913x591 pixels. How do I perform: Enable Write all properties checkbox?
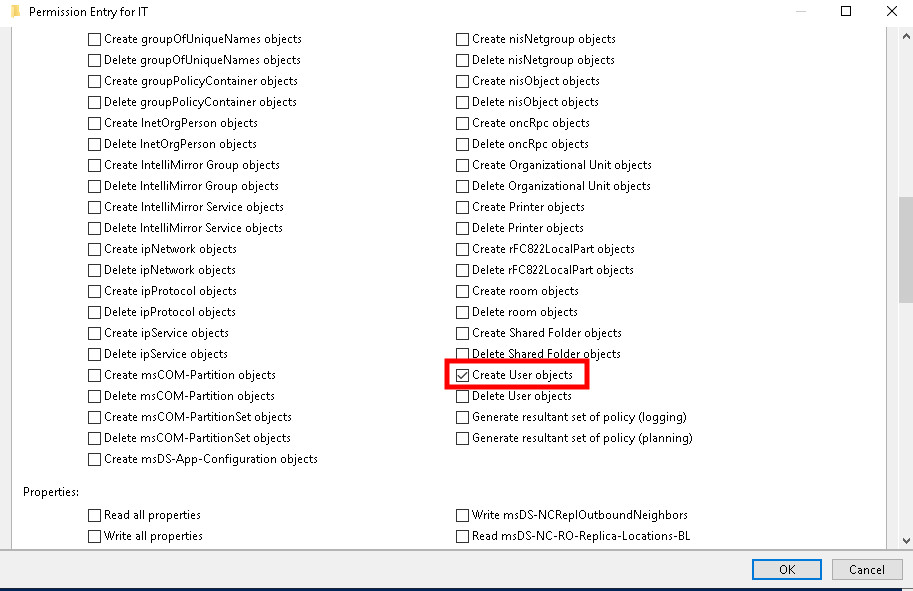coord(95,536)
